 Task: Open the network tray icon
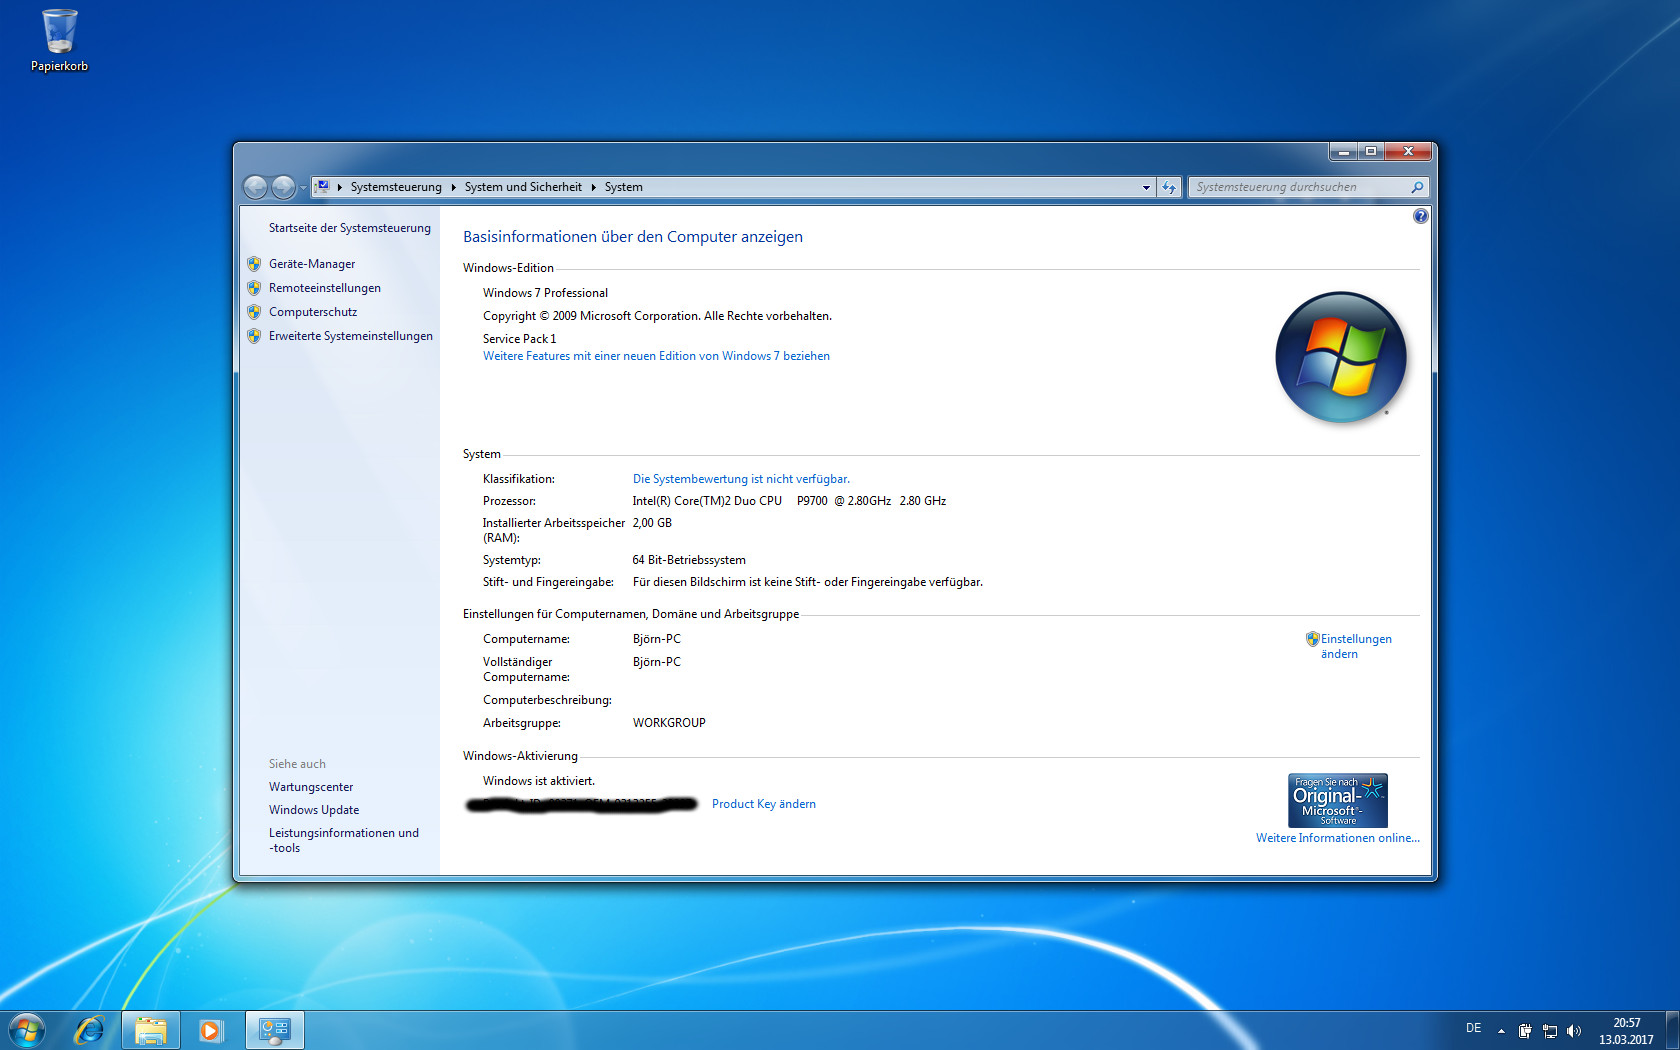1550,1031
